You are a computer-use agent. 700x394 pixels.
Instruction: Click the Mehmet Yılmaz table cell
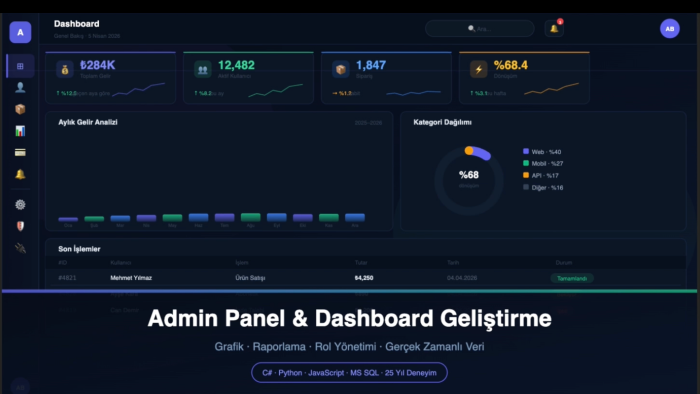[131, 278]
